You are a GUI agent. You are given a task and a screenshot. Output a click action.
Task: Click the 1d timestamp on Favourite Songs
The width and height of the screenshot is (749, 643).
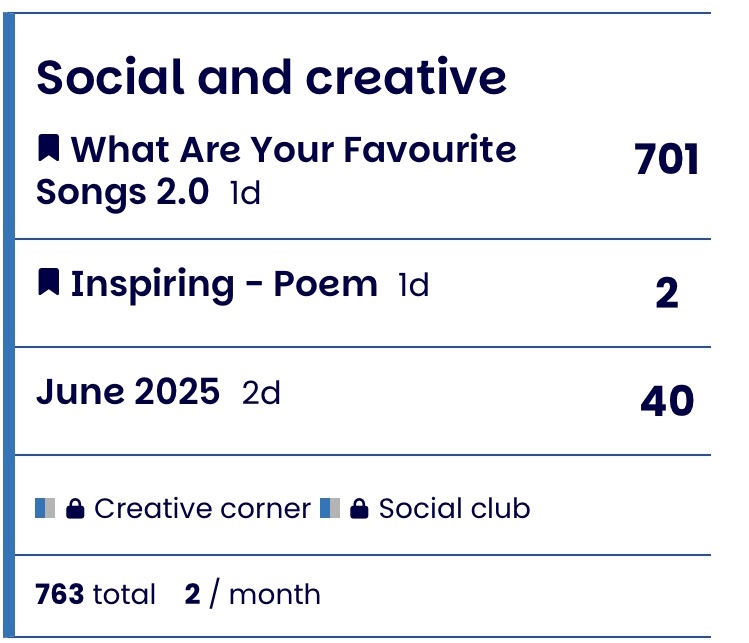coord(245,193)
